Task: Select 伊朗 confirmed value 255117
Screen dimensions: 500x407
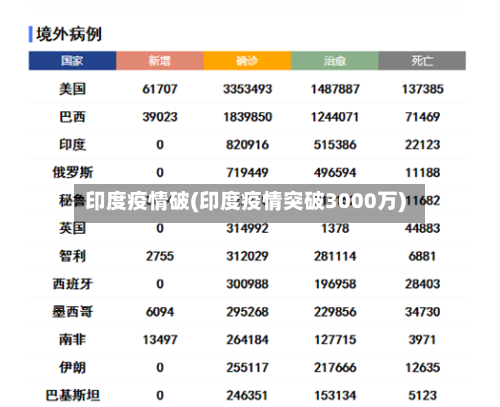Action: click(247, 368)
